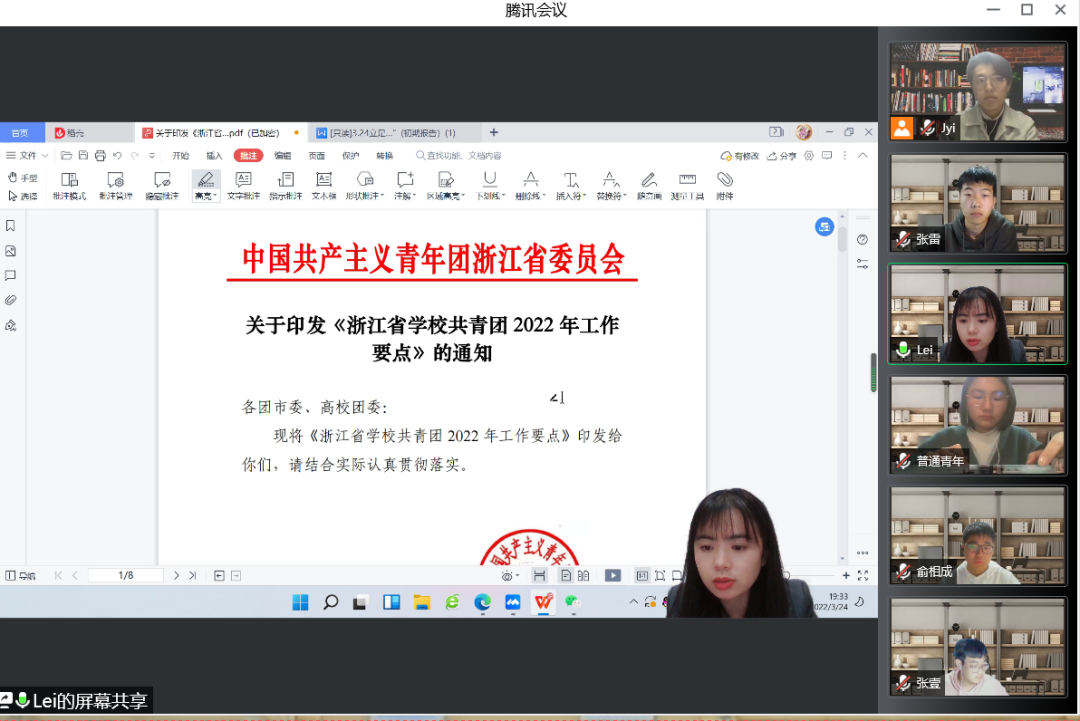Jump to the last page arrow
Image resolution: width=1080 pixels, height=721 pixels.
(x=192, y=576)
